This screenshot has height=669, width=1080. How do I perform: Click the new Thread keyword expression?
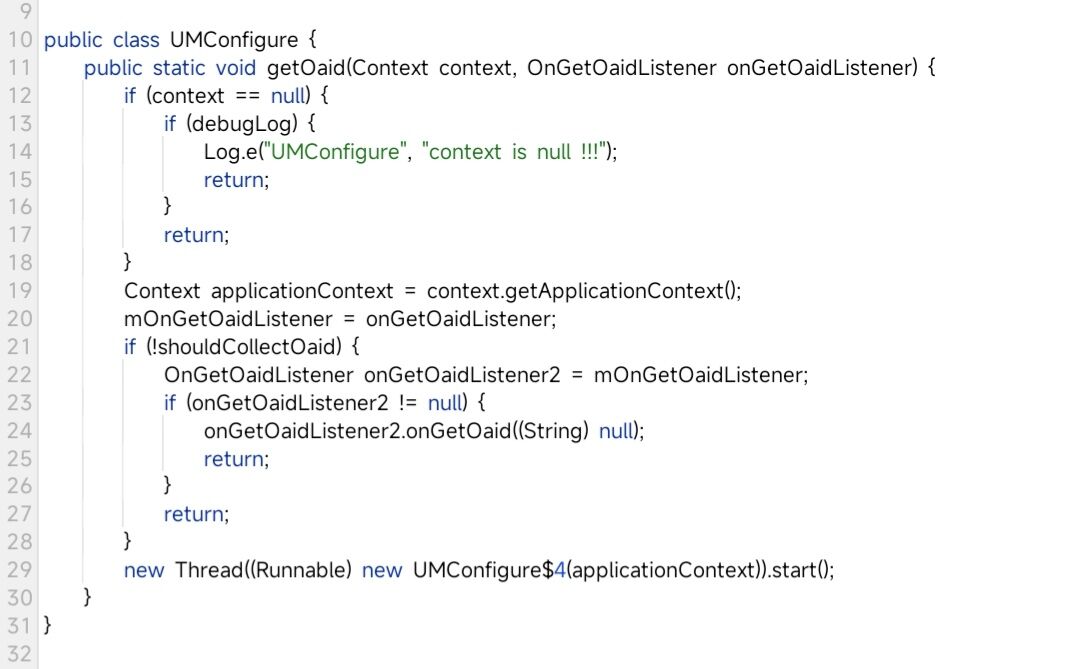coord(183,570)
